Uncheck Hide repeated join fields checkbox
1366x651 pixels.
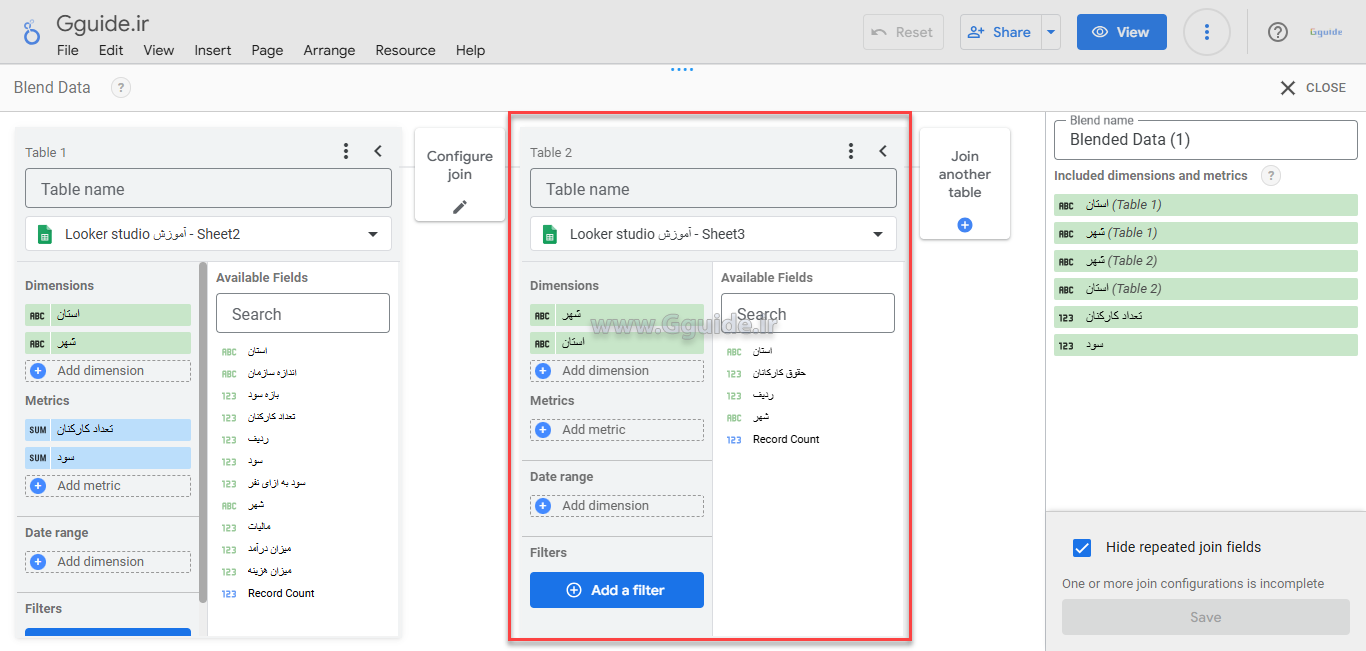1081,548
